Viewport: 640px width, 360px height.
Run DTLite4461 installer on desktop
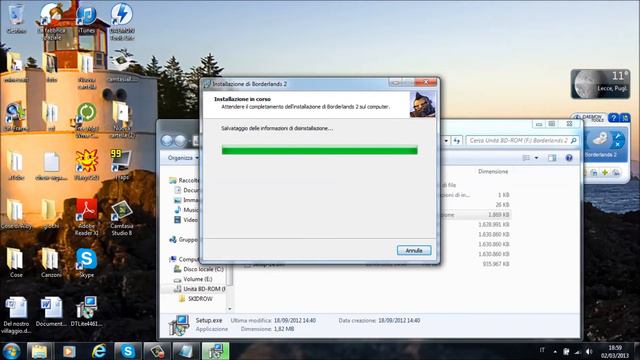[x=87, y=312]
